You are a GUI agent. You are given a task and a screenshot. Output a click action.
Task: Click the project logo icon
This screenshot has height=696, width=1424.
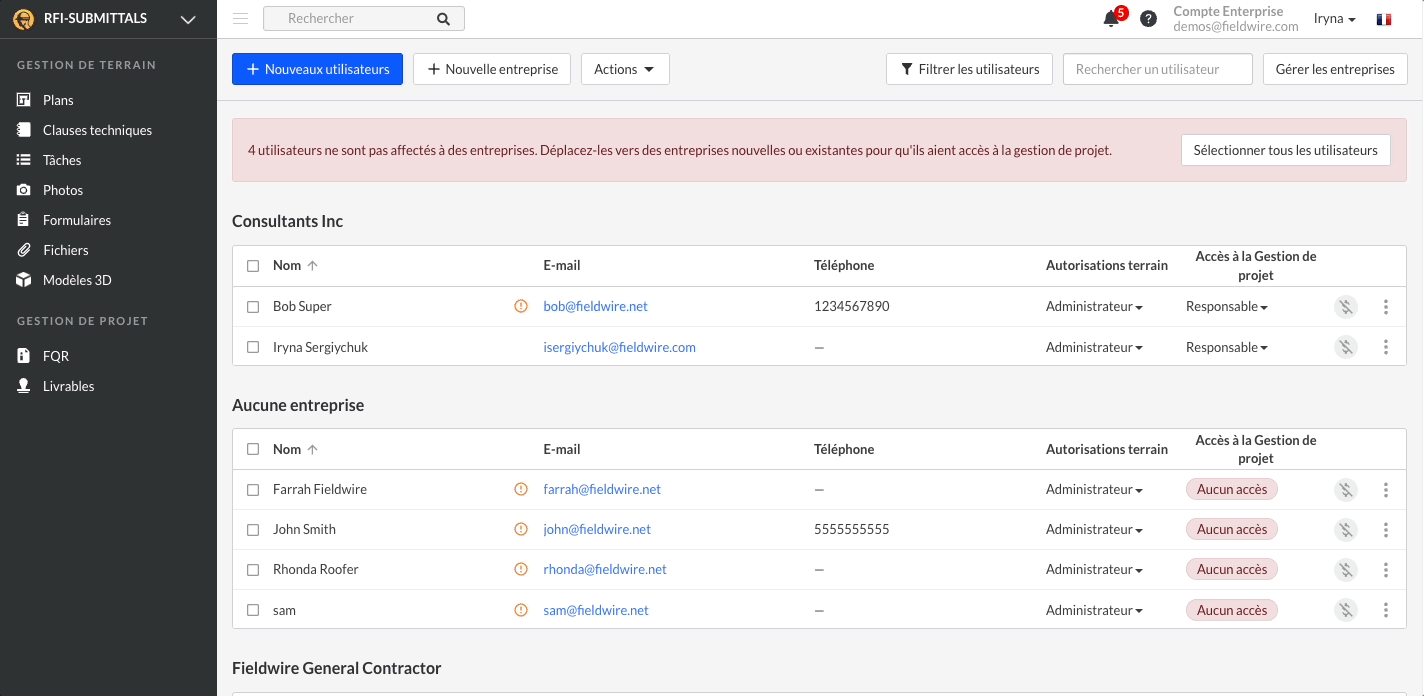click(23, 19)
